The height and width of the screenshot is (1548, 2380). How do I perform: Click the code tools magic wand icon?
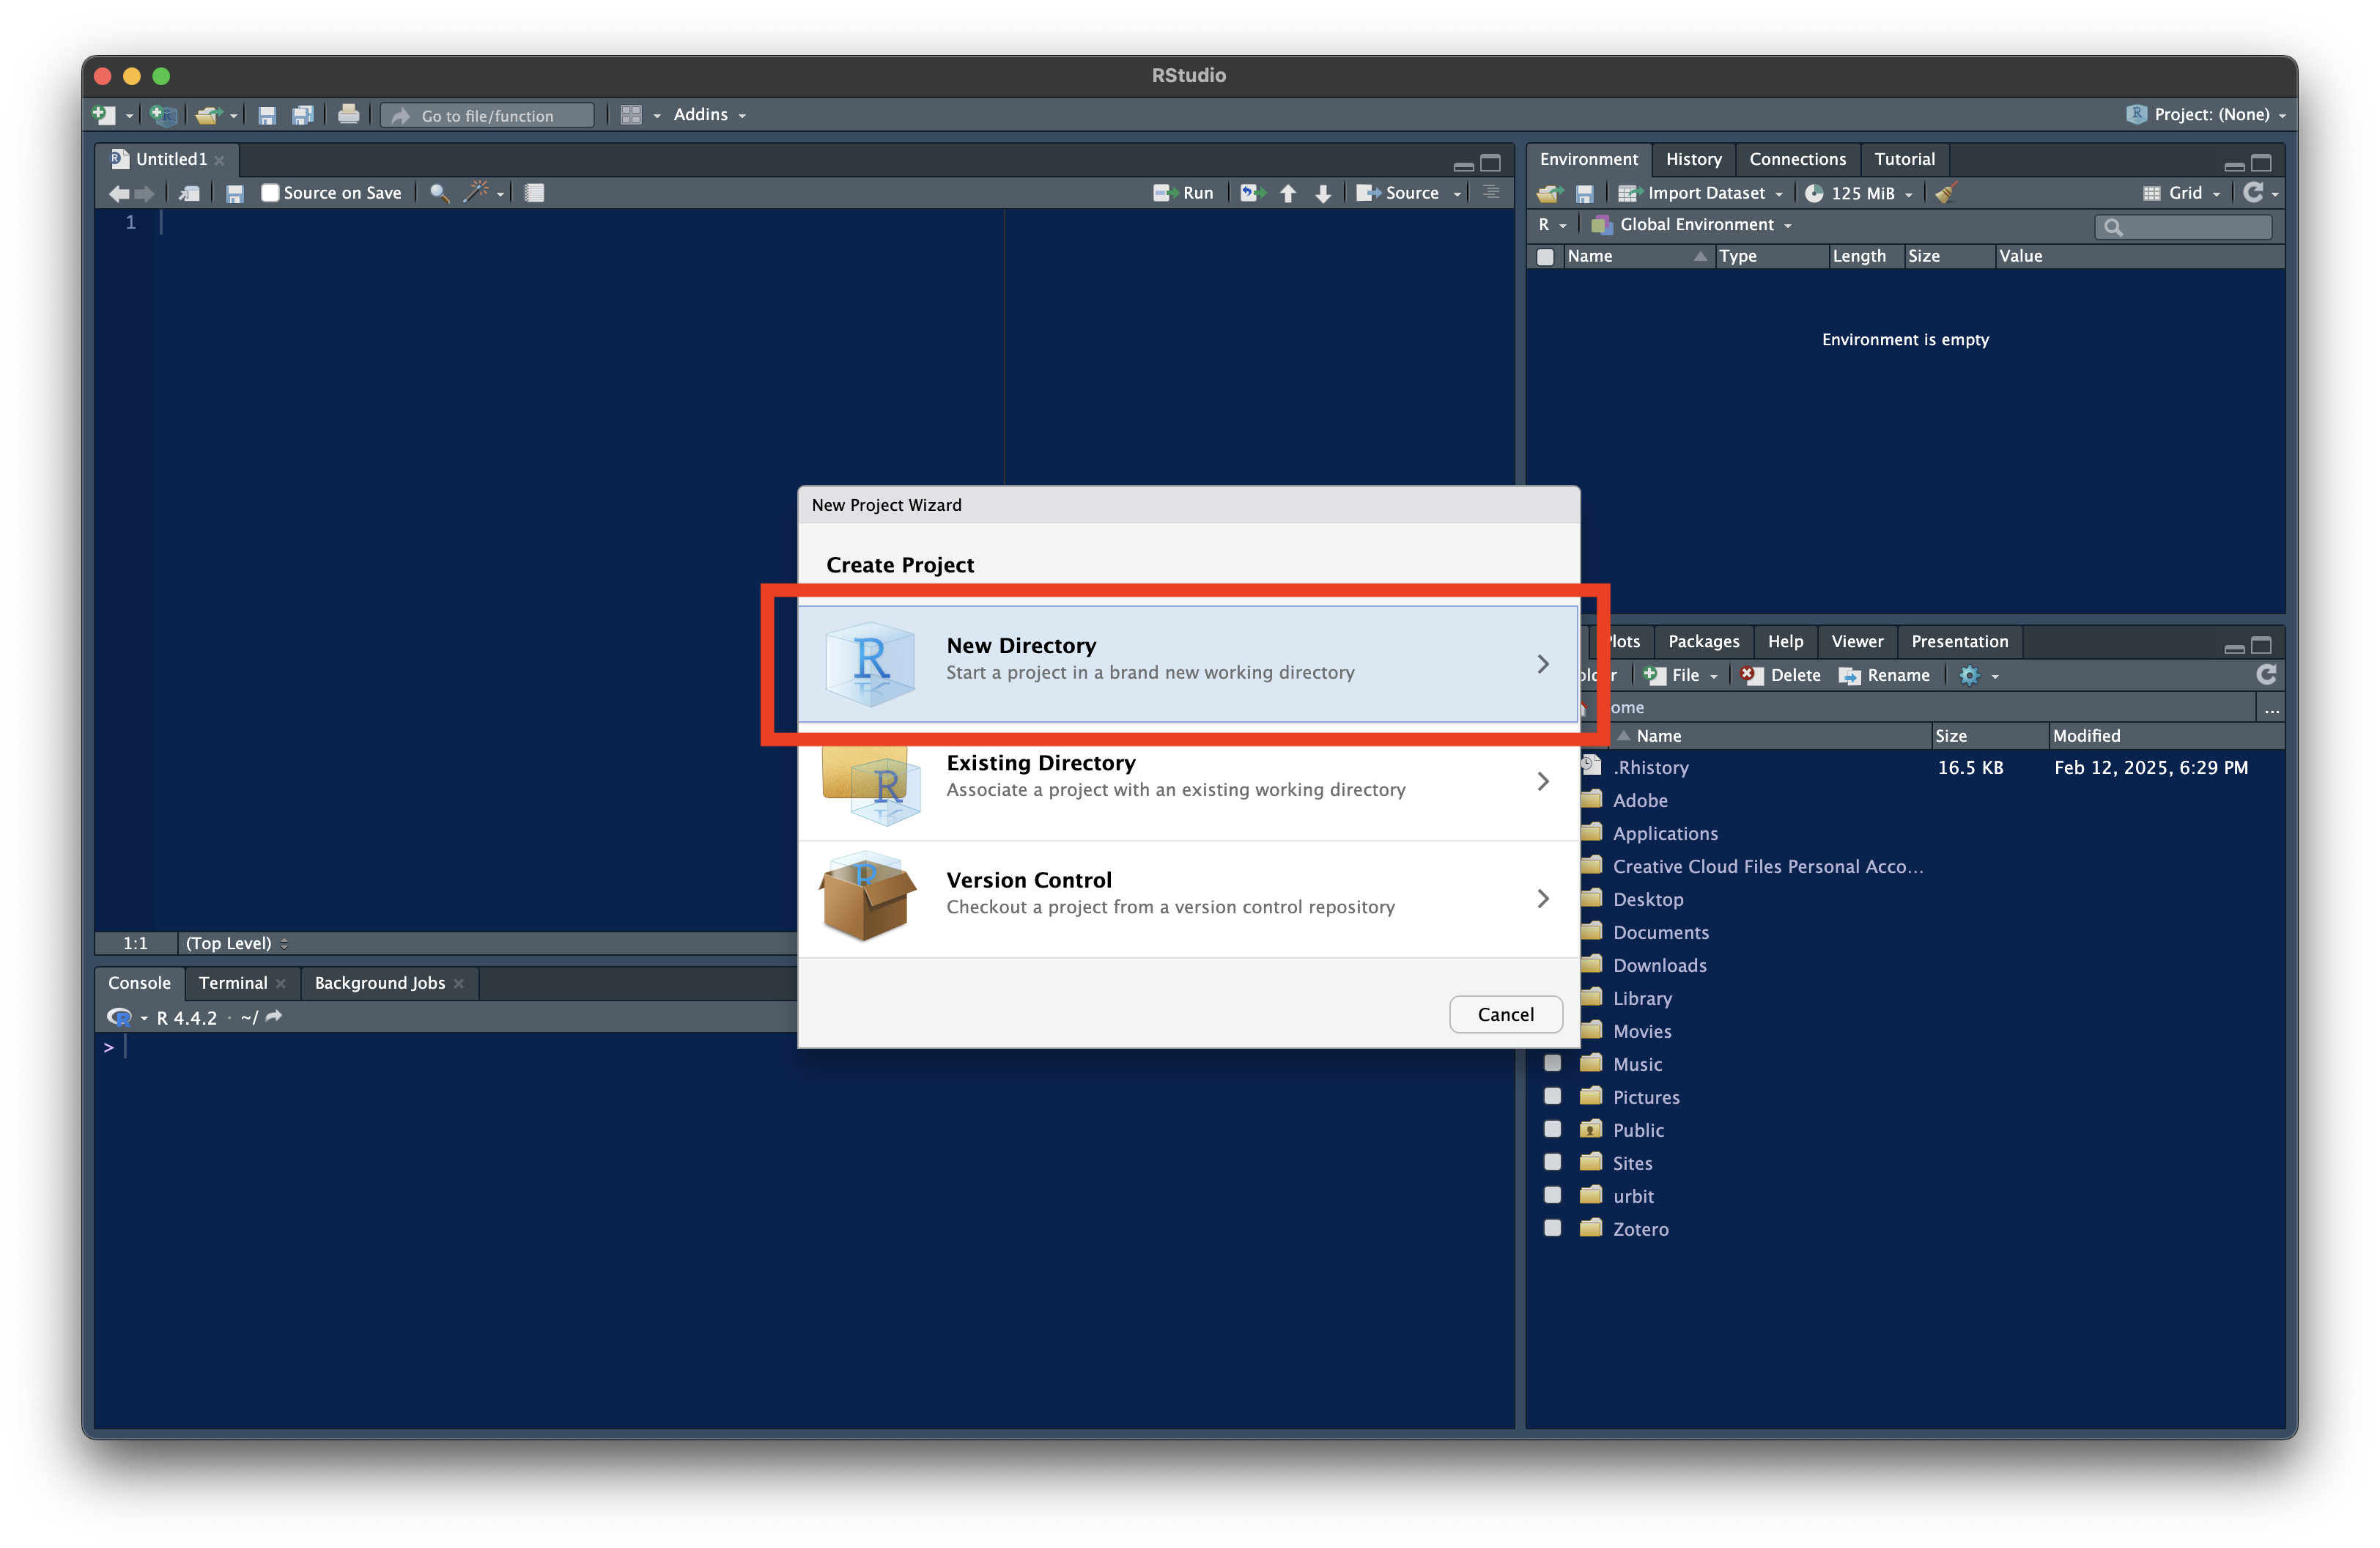(x=476, y=192)
